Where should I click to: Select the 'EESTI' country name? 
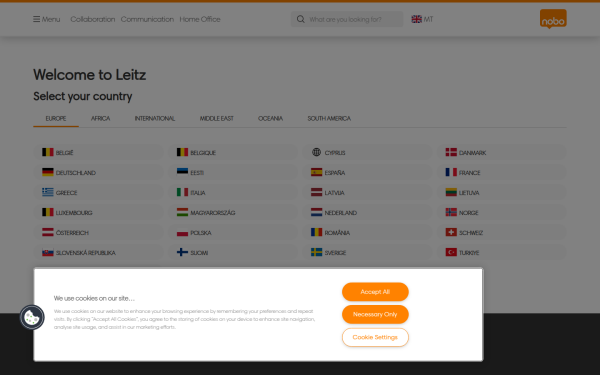click(x=197, y=173)
